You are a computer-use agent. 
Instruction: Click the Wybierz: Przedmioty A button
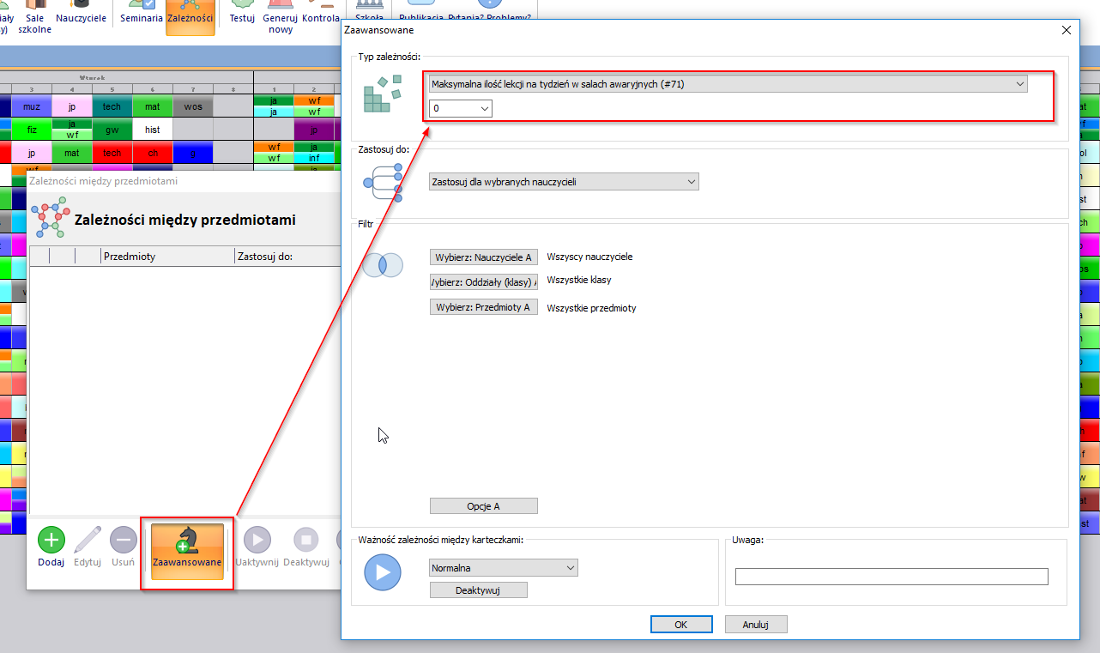tap(484, 307)
